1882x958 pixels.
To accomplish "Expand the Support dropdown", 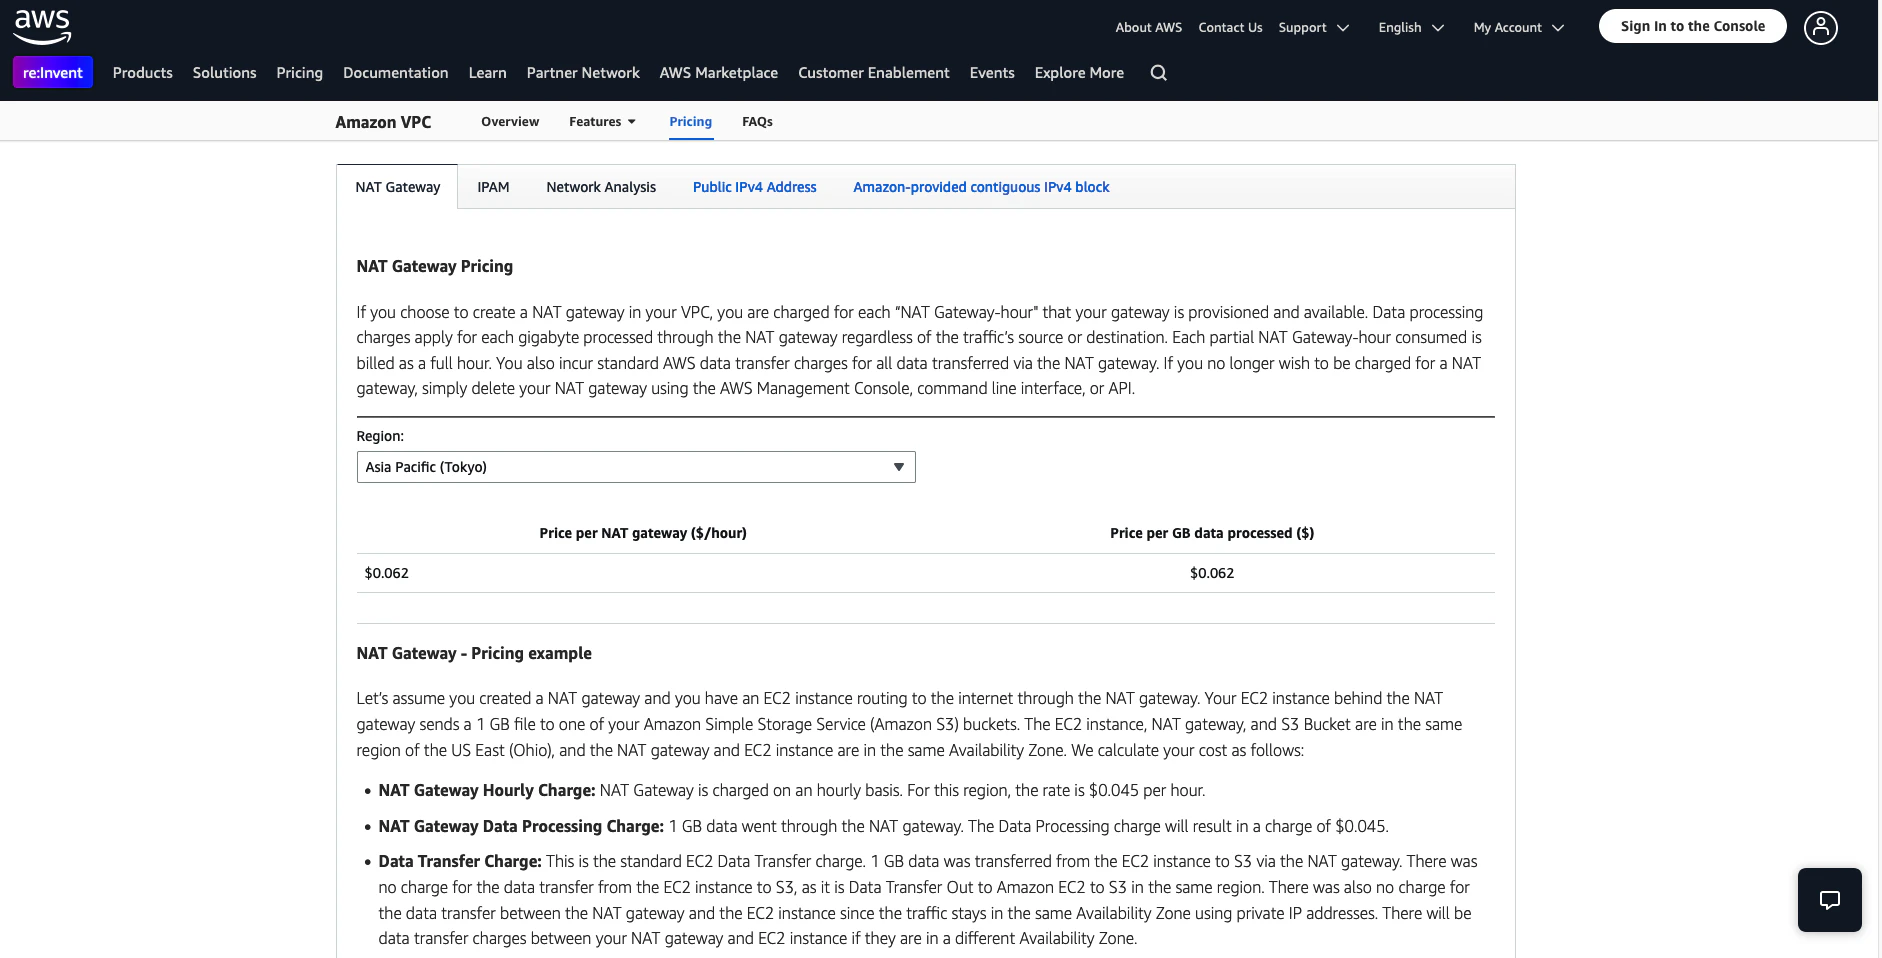I will pos(1313,28).
